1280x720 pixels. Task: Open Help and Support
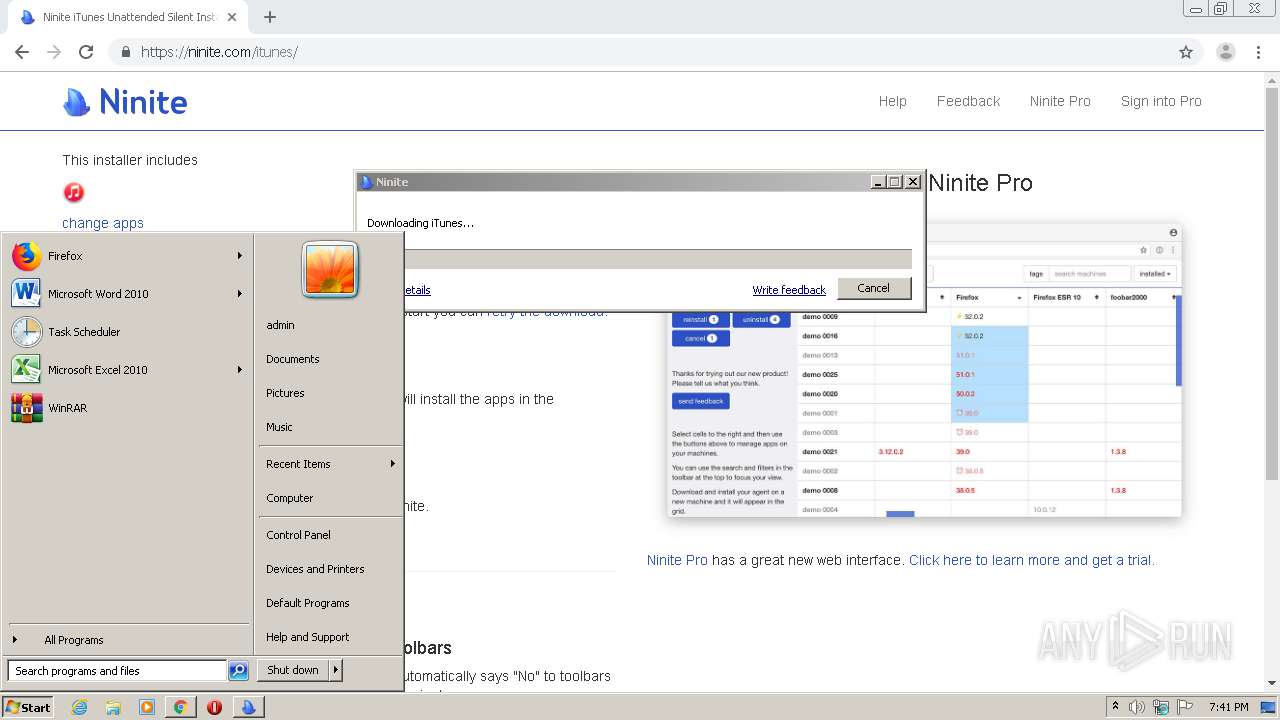click(x=307, y=637)
